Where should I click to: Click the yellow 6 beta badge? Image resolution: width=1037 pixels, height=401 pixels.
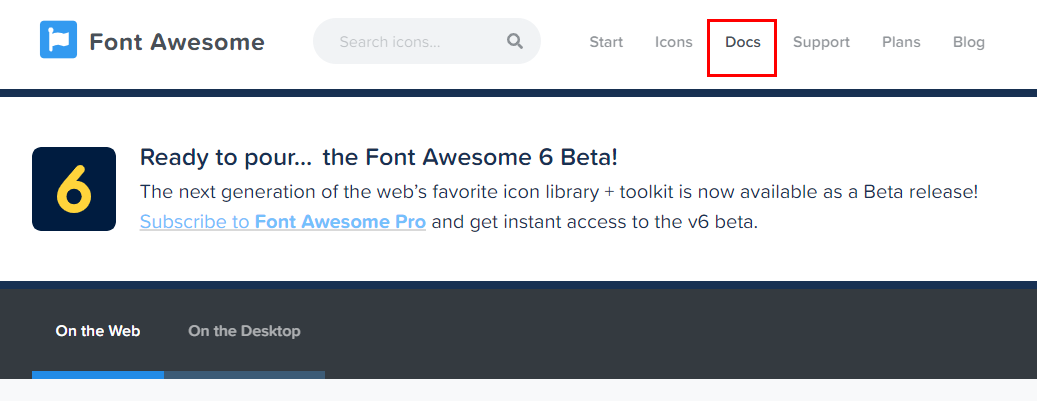74,189
